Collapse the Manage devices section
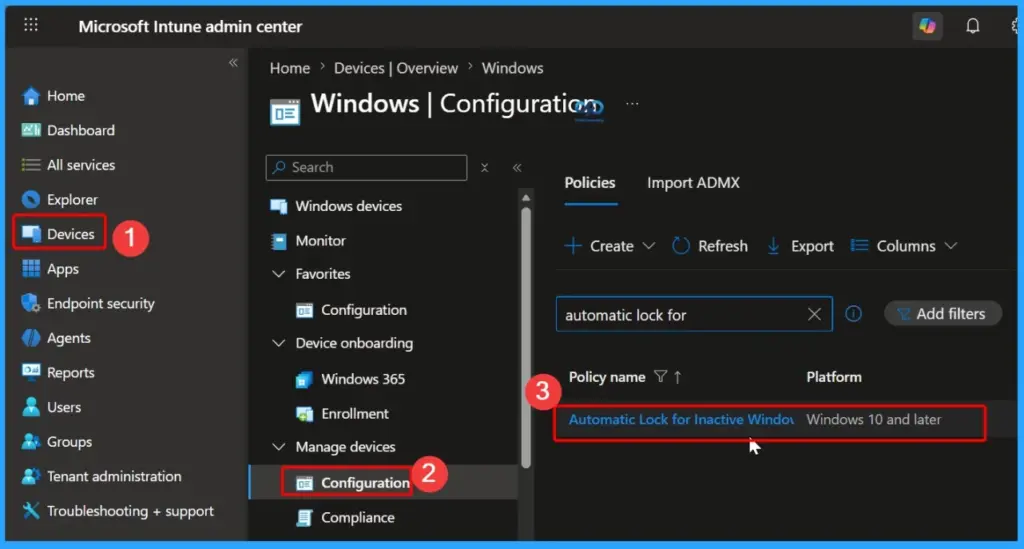1024x549 pixels. [278, 447]
